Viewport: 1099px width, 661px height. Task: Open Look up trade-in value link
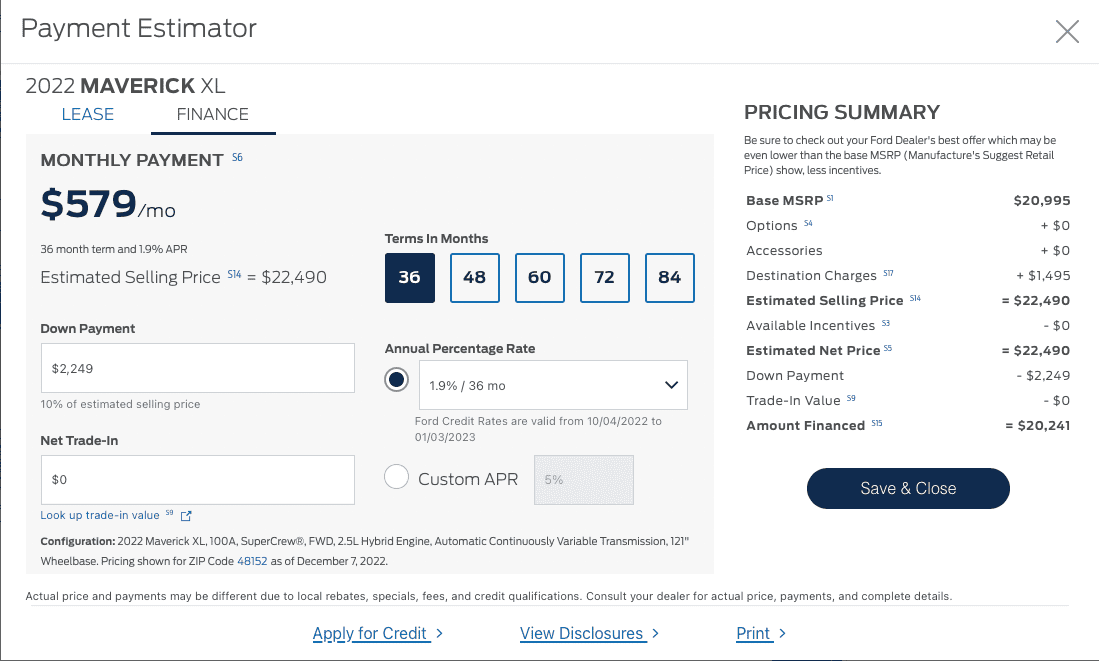coord(100,515)
